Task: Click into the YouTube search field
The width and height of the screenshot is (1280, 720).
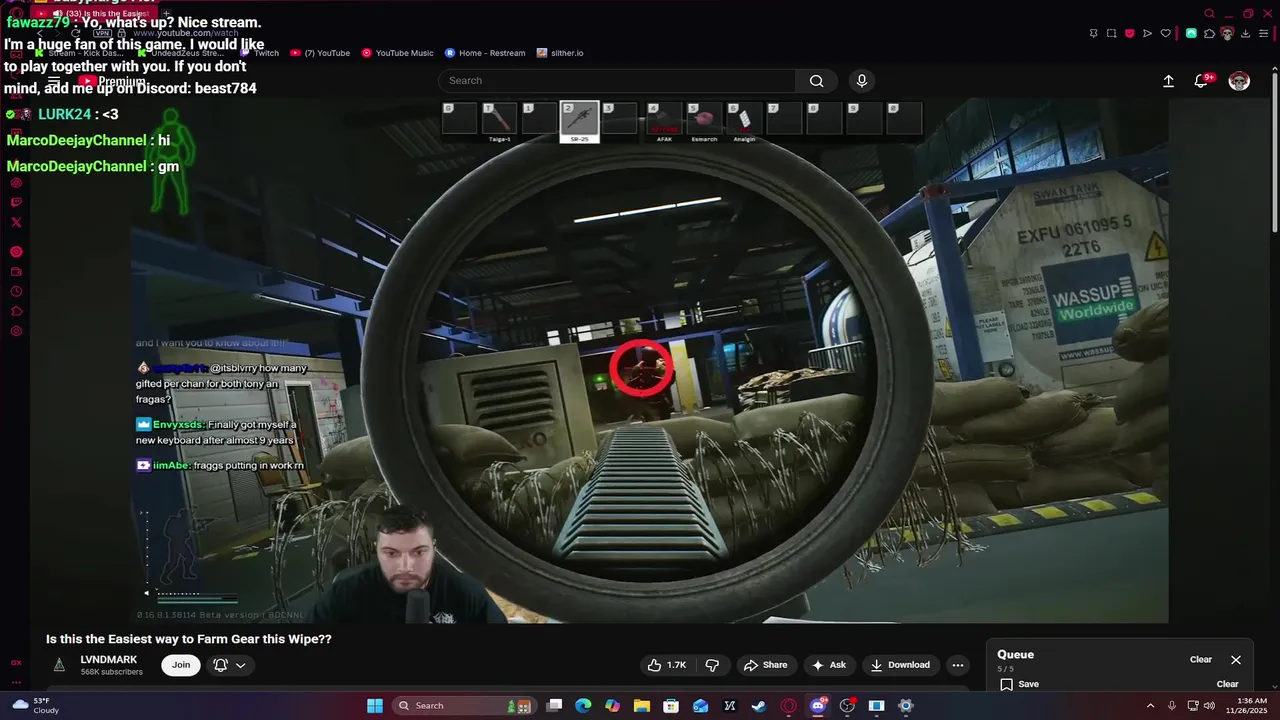Action: click(x=616, y=81)
